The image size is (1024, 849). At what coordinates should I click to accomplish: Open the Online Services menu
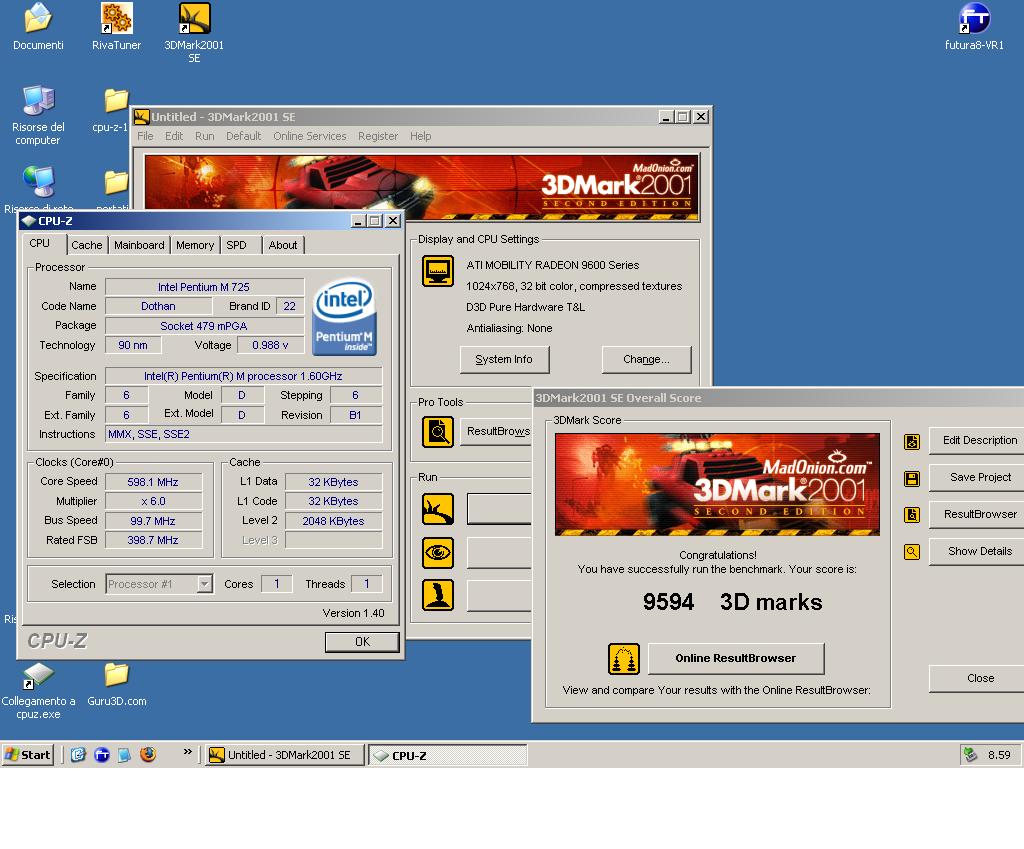[310, 136]
